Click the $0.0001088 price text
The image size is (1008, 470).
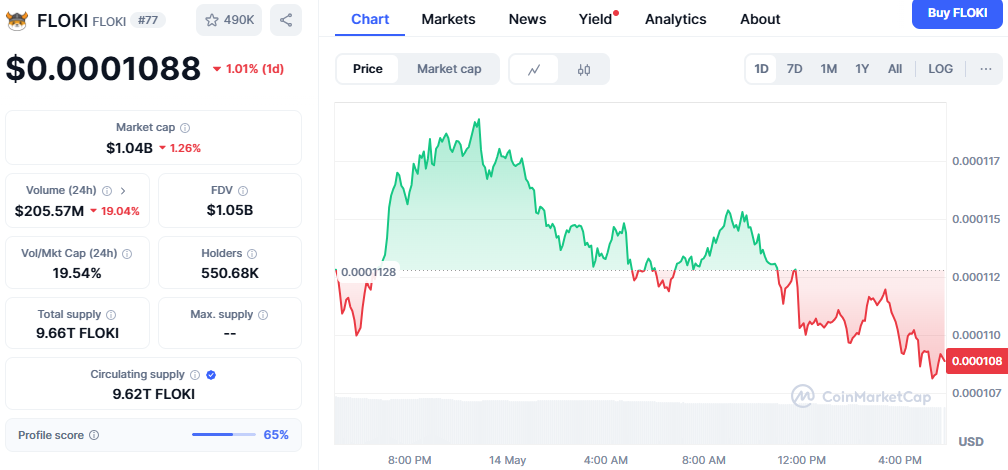[x=104, y=69]
